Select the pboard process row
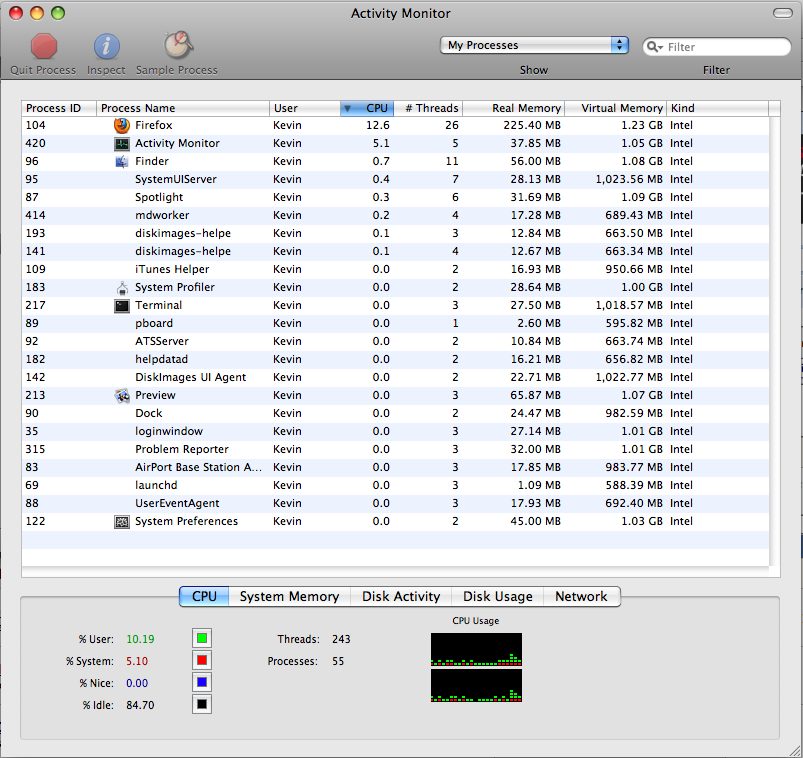Viewport: 803px width, 758px height. tap(395, 323)
